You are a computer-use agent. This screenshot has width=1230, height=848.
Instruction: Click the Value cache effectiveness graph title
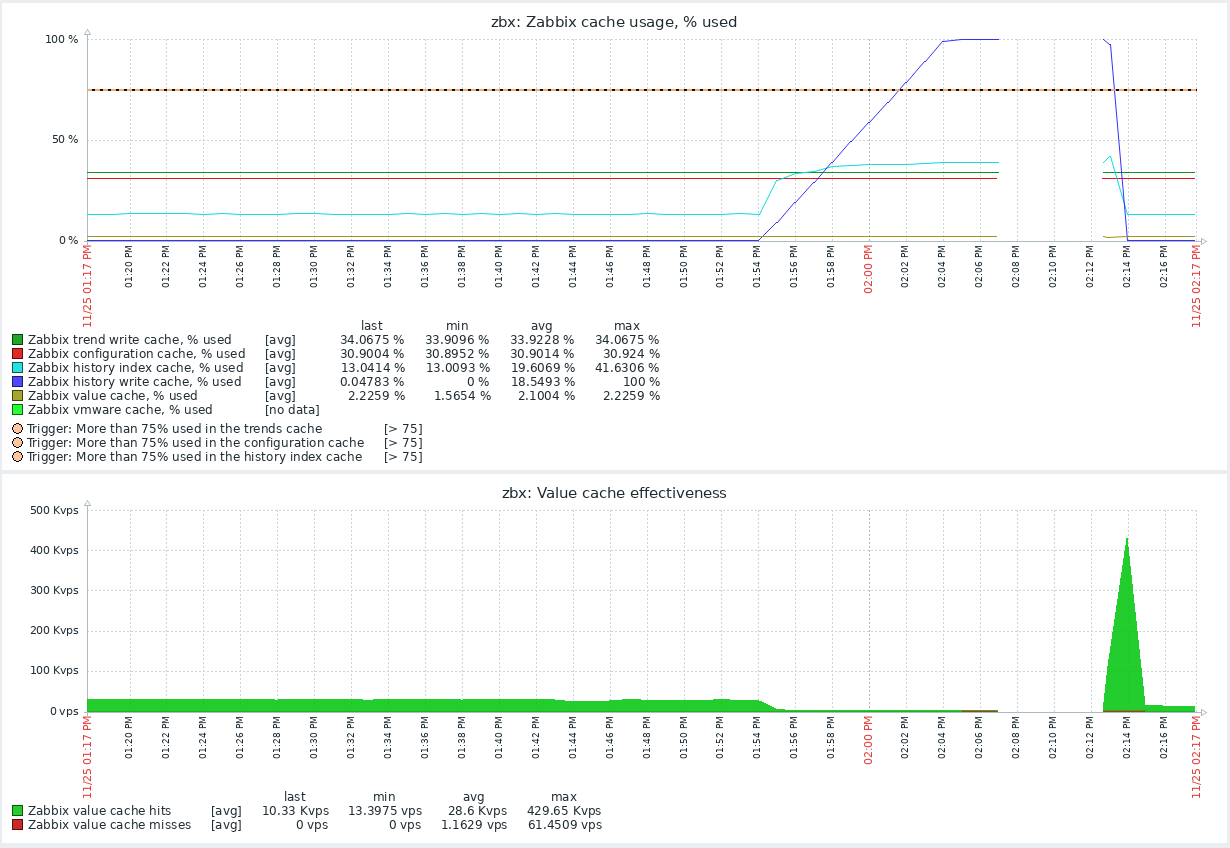pyautogui.click(x=614, y=493)
